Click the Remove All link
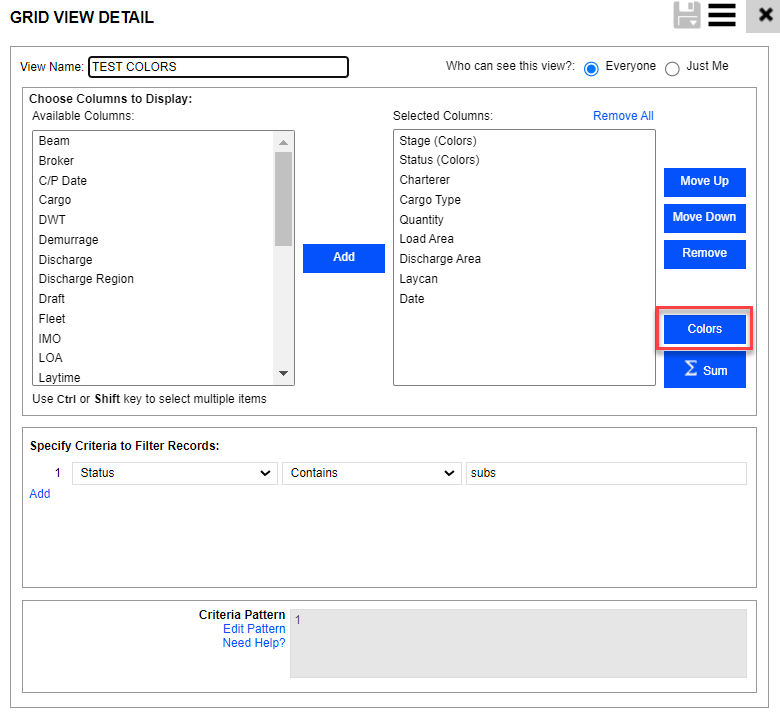The width and height of the screenshot is (780, 718). (x=623, y=116)
